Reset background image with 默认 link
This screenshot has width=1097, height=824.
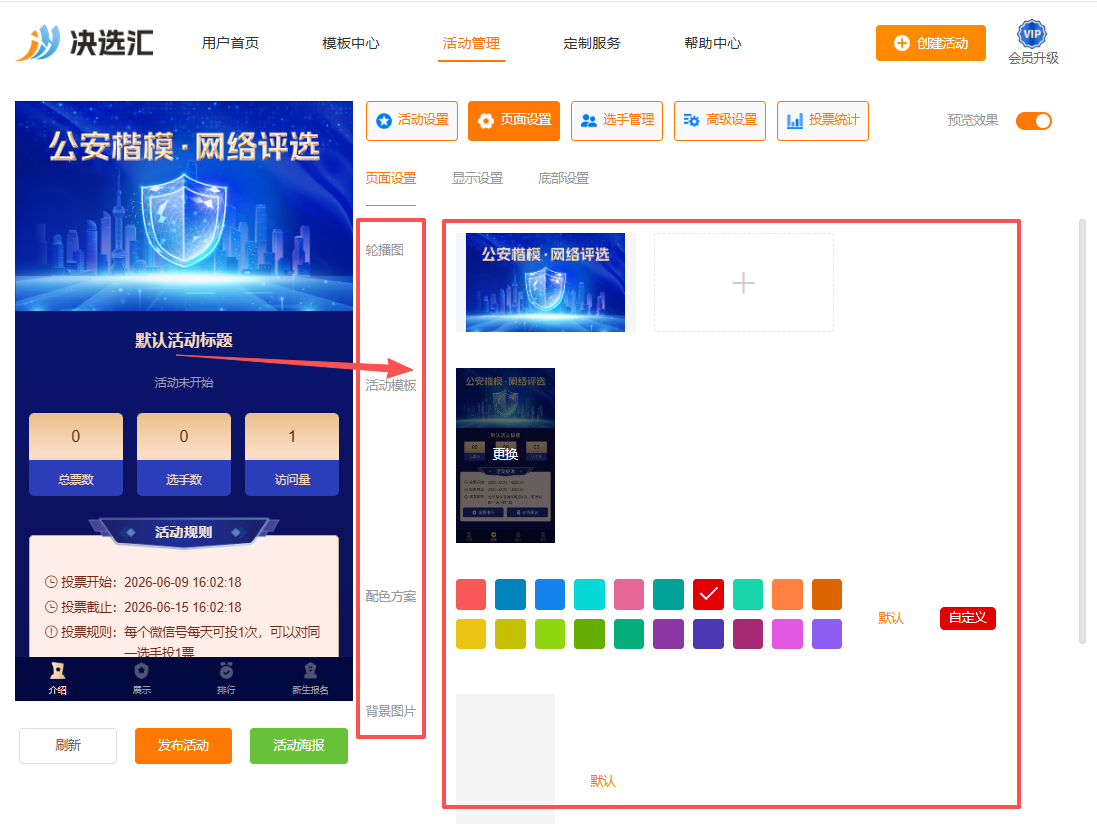click(x=602, y=781)
